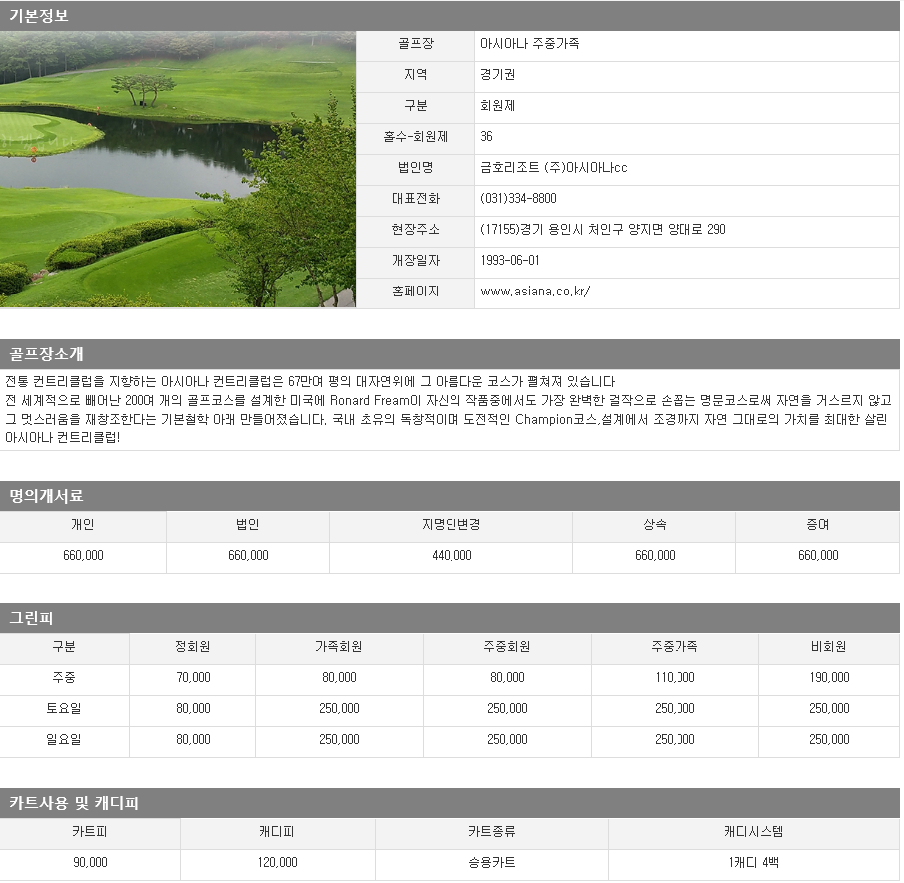
Task: Click the 토요일 row label
Action: click(64, 709)
